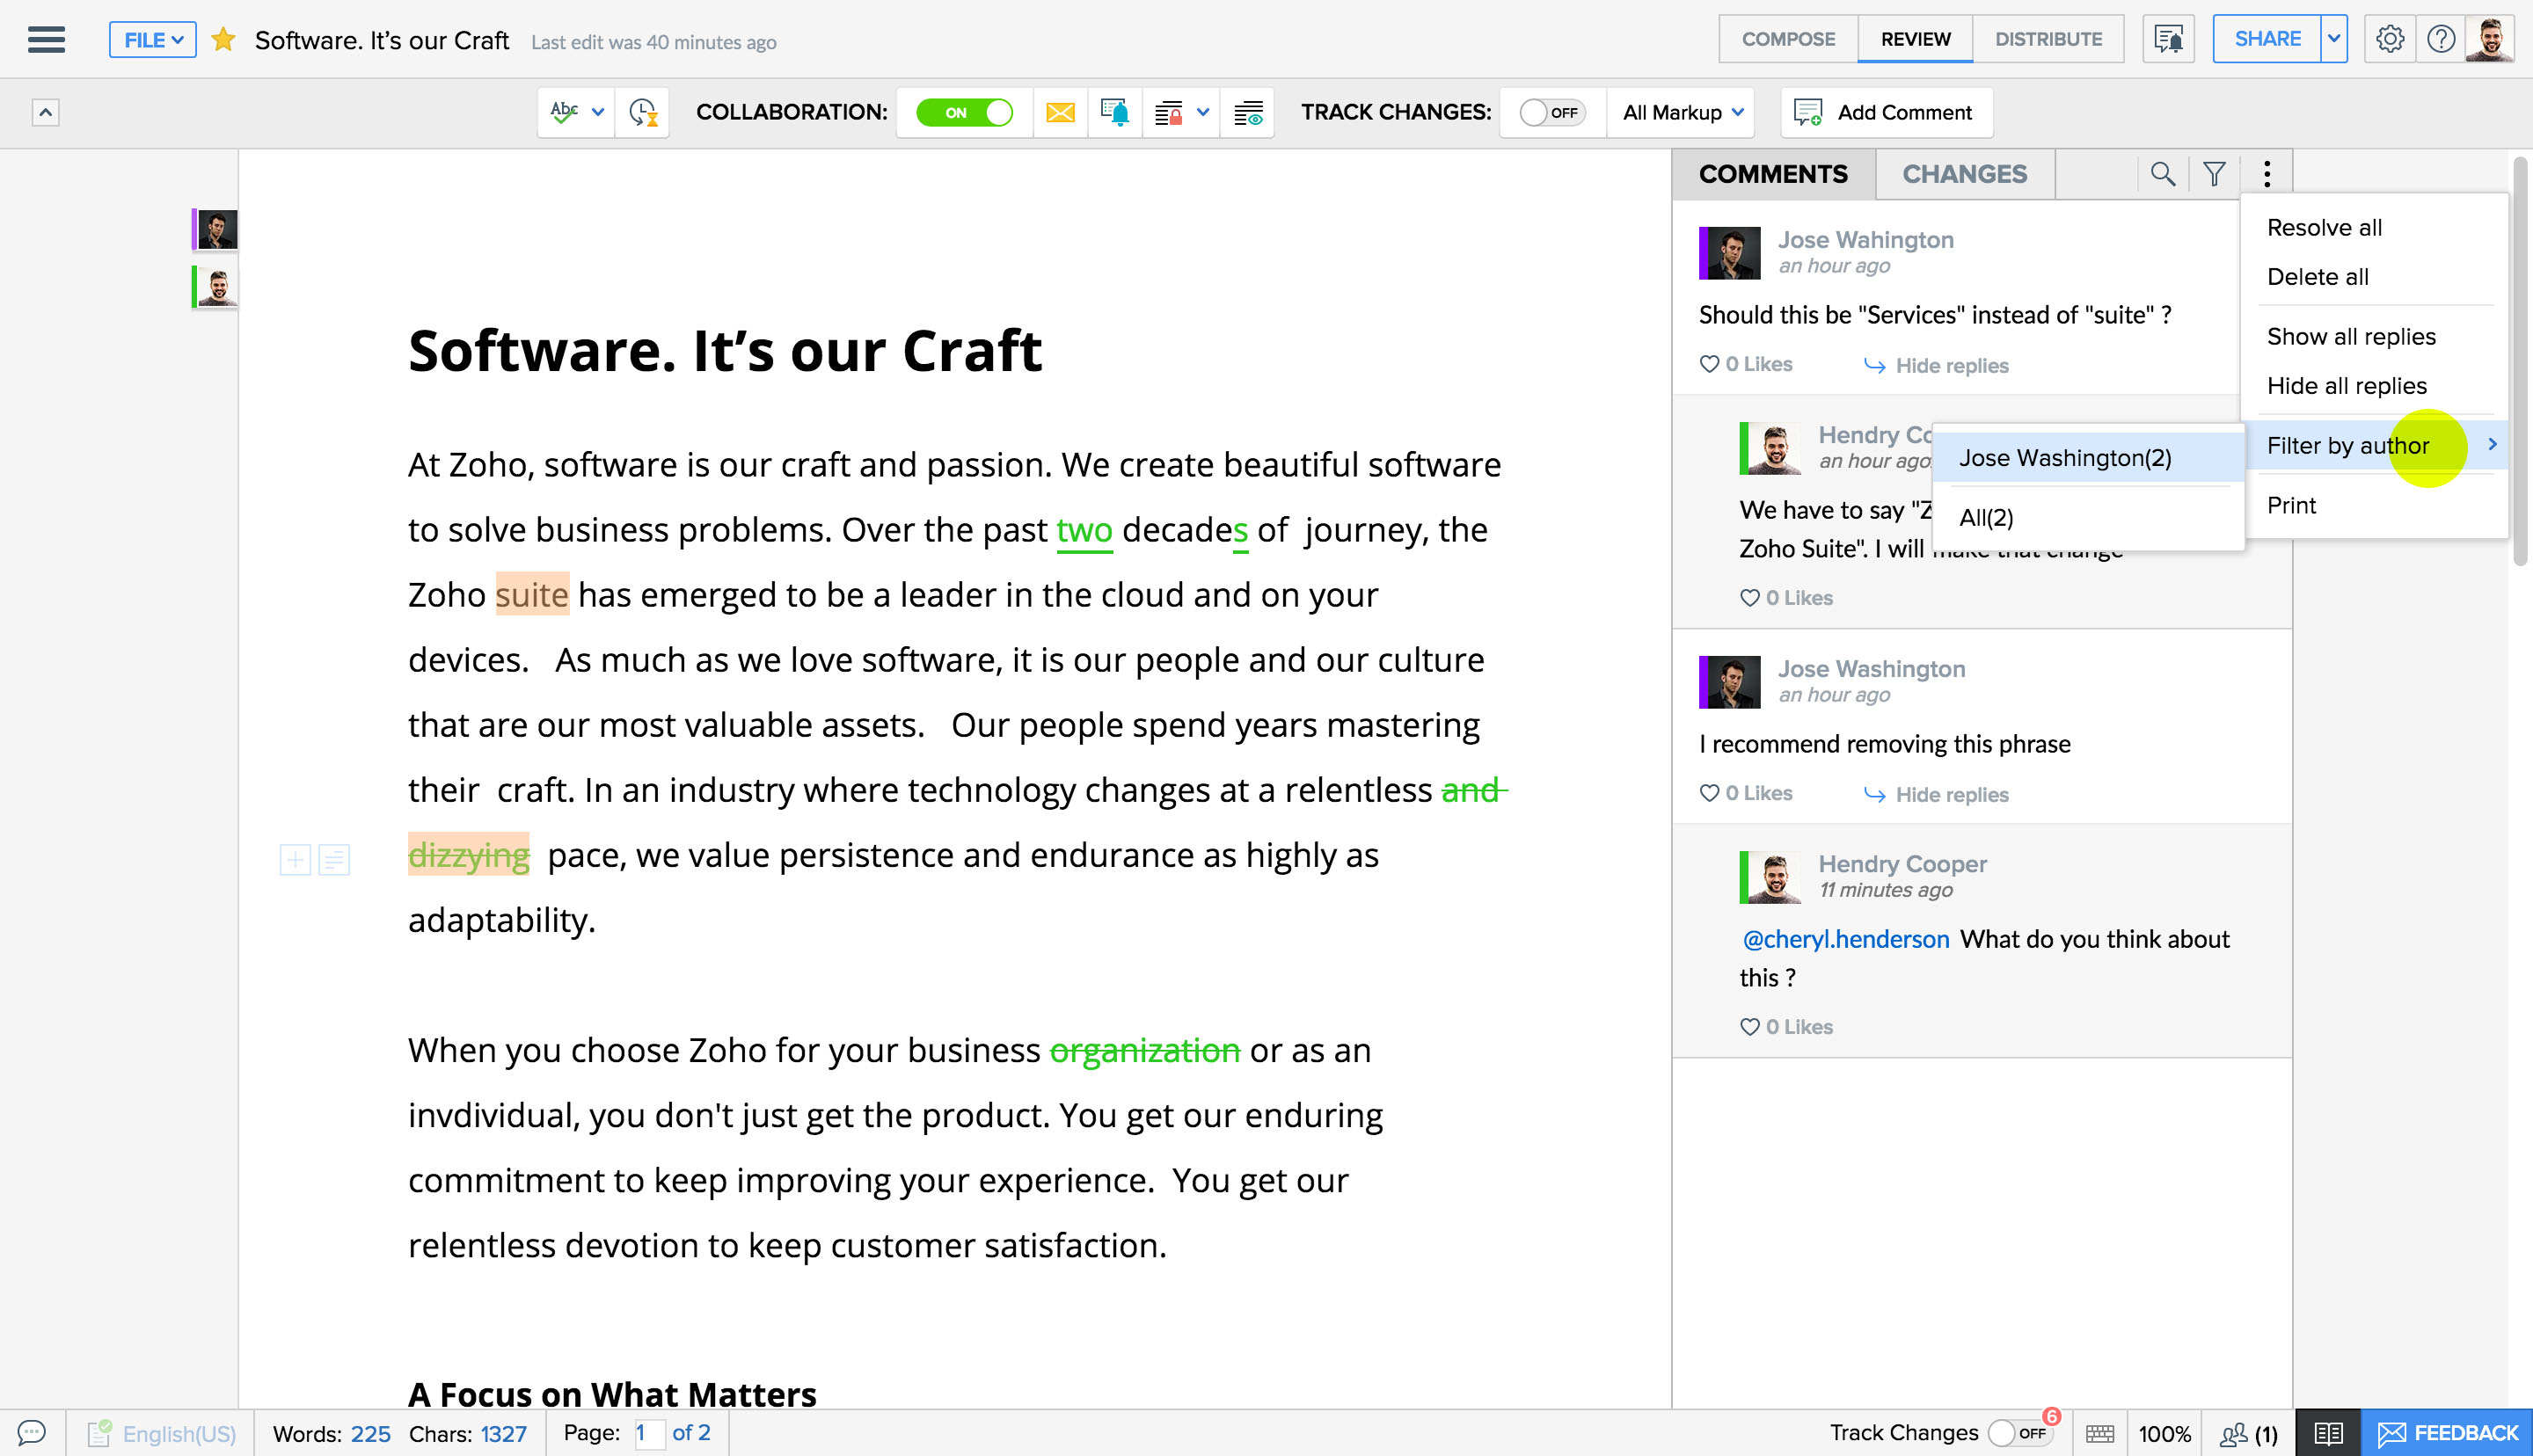Screen dimensions: 2533x1456
Task: Select Jose Washington(2) filter by author
Action: (2065, 455)
